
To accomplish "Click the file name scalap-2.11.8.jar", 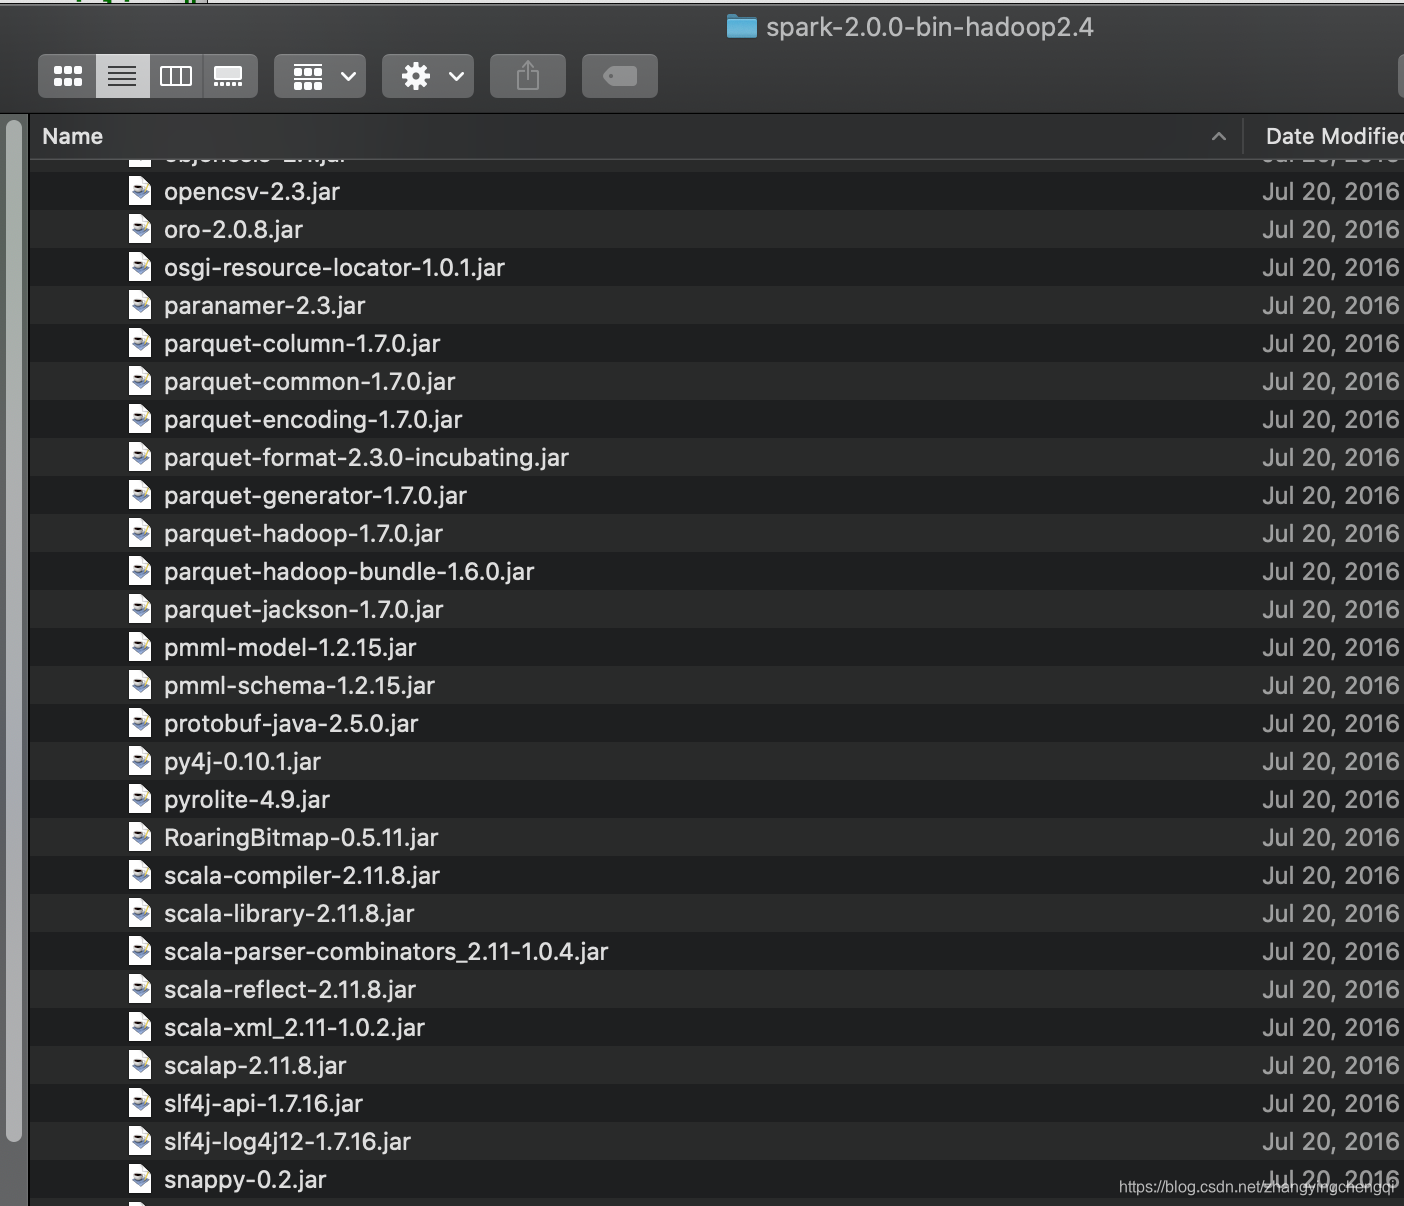I will tap(255, 1066).
